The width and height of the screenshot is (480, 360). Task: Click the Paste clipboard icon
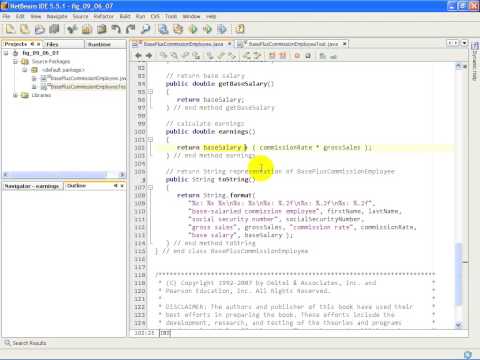click(101, 29)
